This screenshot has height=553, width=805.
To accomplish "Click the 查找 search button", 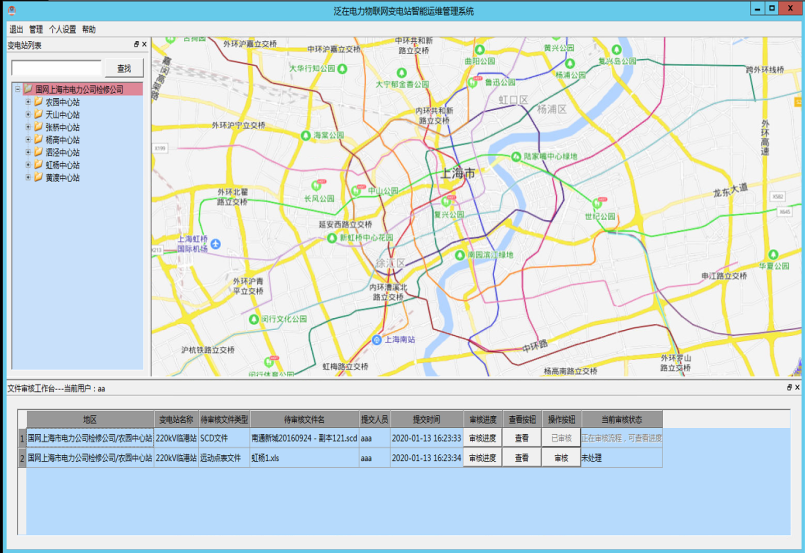I will point(124,68).
